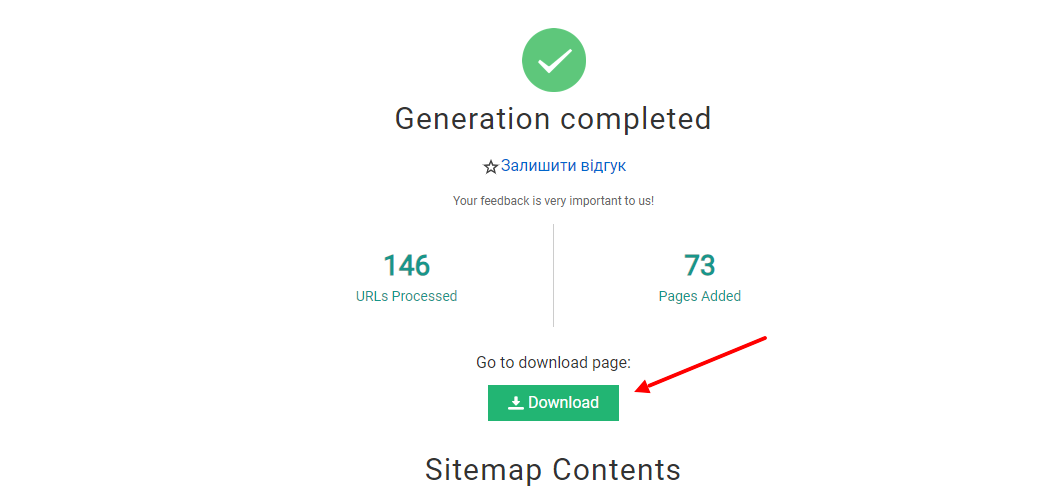Click the star icon beside feedback link
Image resolution: width=1043 pixels, height=504 pixels.
coord(491,167)
